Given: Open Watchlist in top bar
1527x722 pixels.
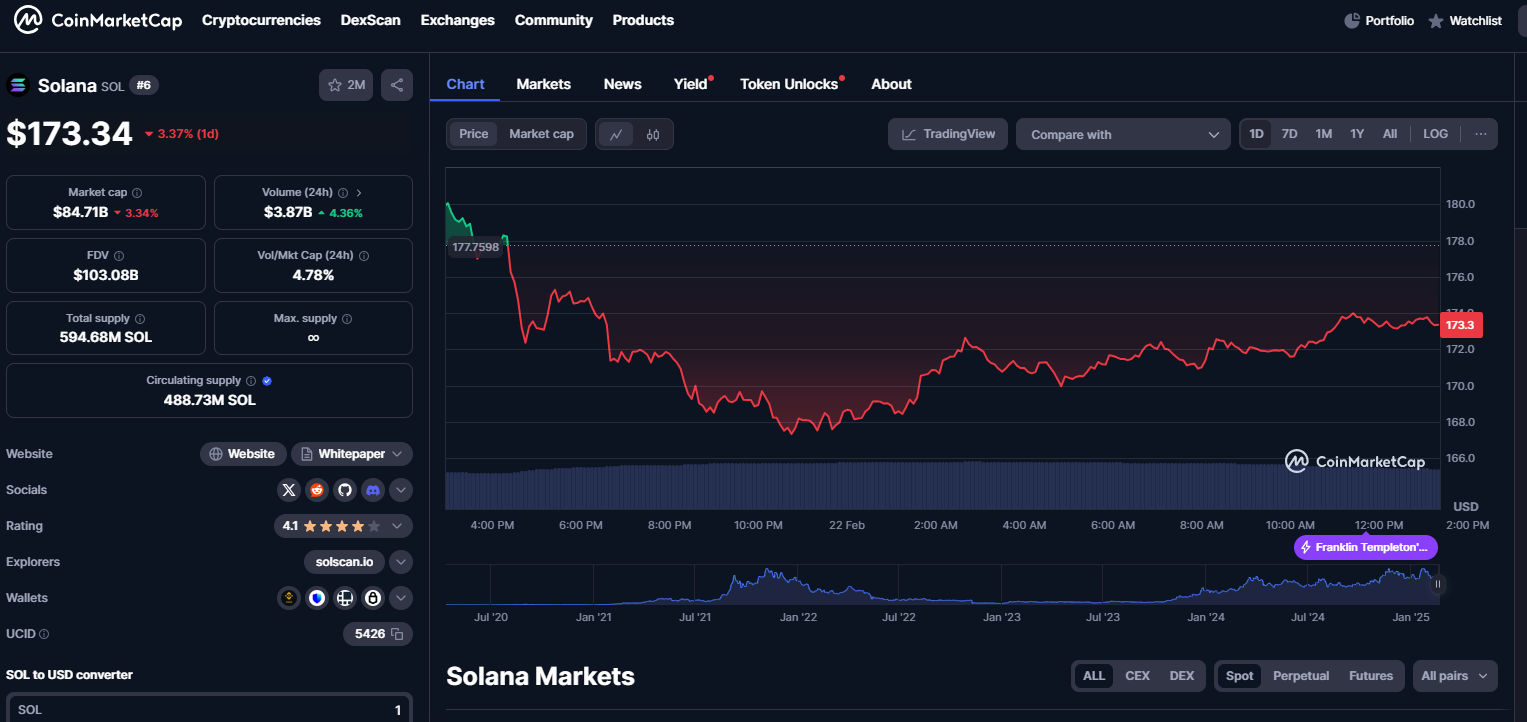Looking at the screenshot, I should click(x=1465, y=20).
